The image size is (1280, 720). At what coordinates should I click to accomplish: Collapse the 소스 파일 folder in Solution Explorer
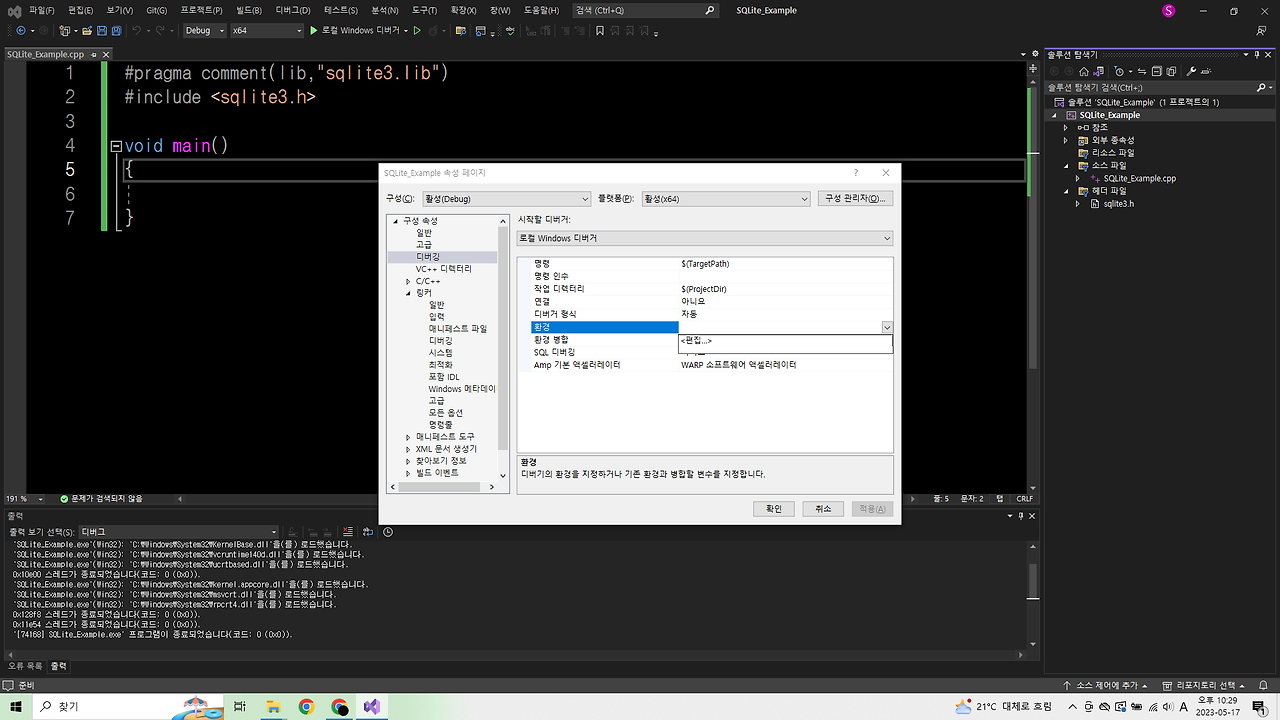[1066, 165]
